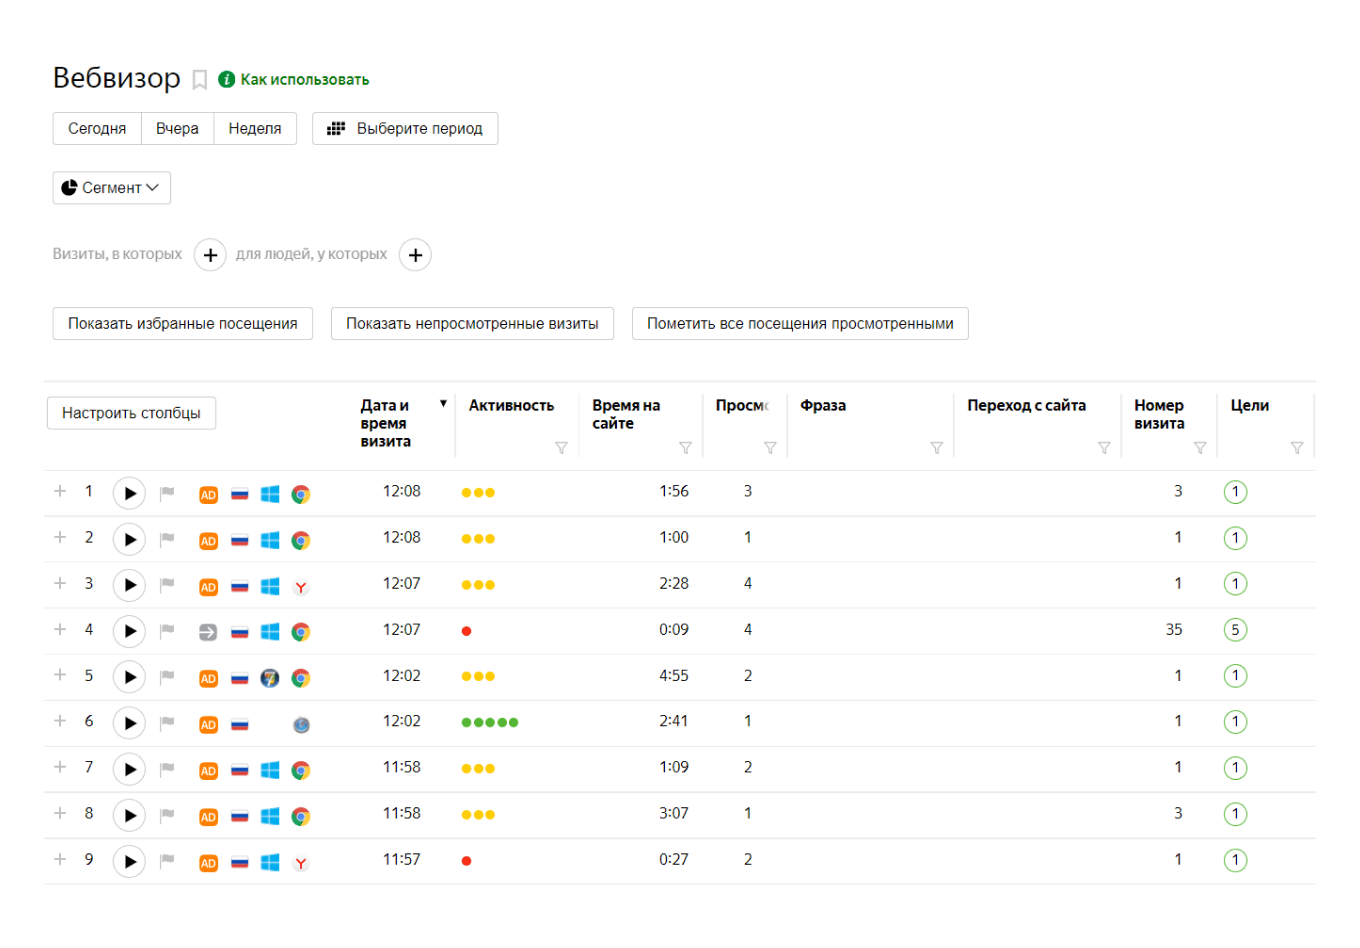Toggle the favorite flag on visit 7
1360x948 pixels.
click(167, 769)
